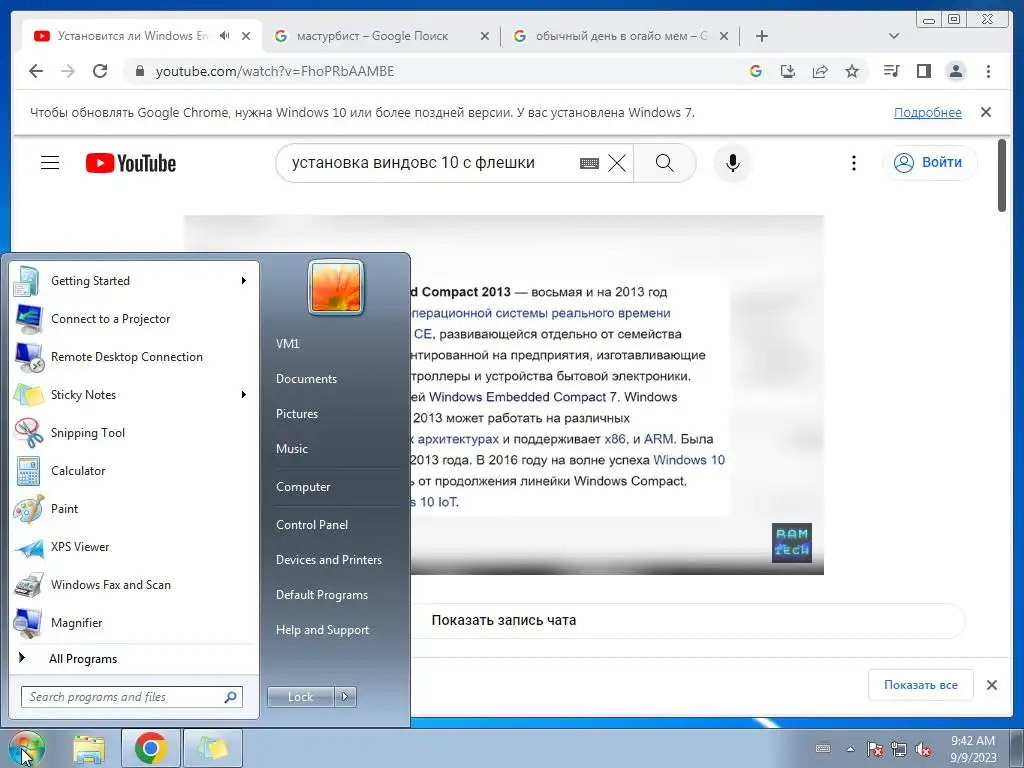Click the forward navigation arrow
Image resolution: width=1024 pixels, height=768 pixels.
pyautogui.click(x=68, y=71)
